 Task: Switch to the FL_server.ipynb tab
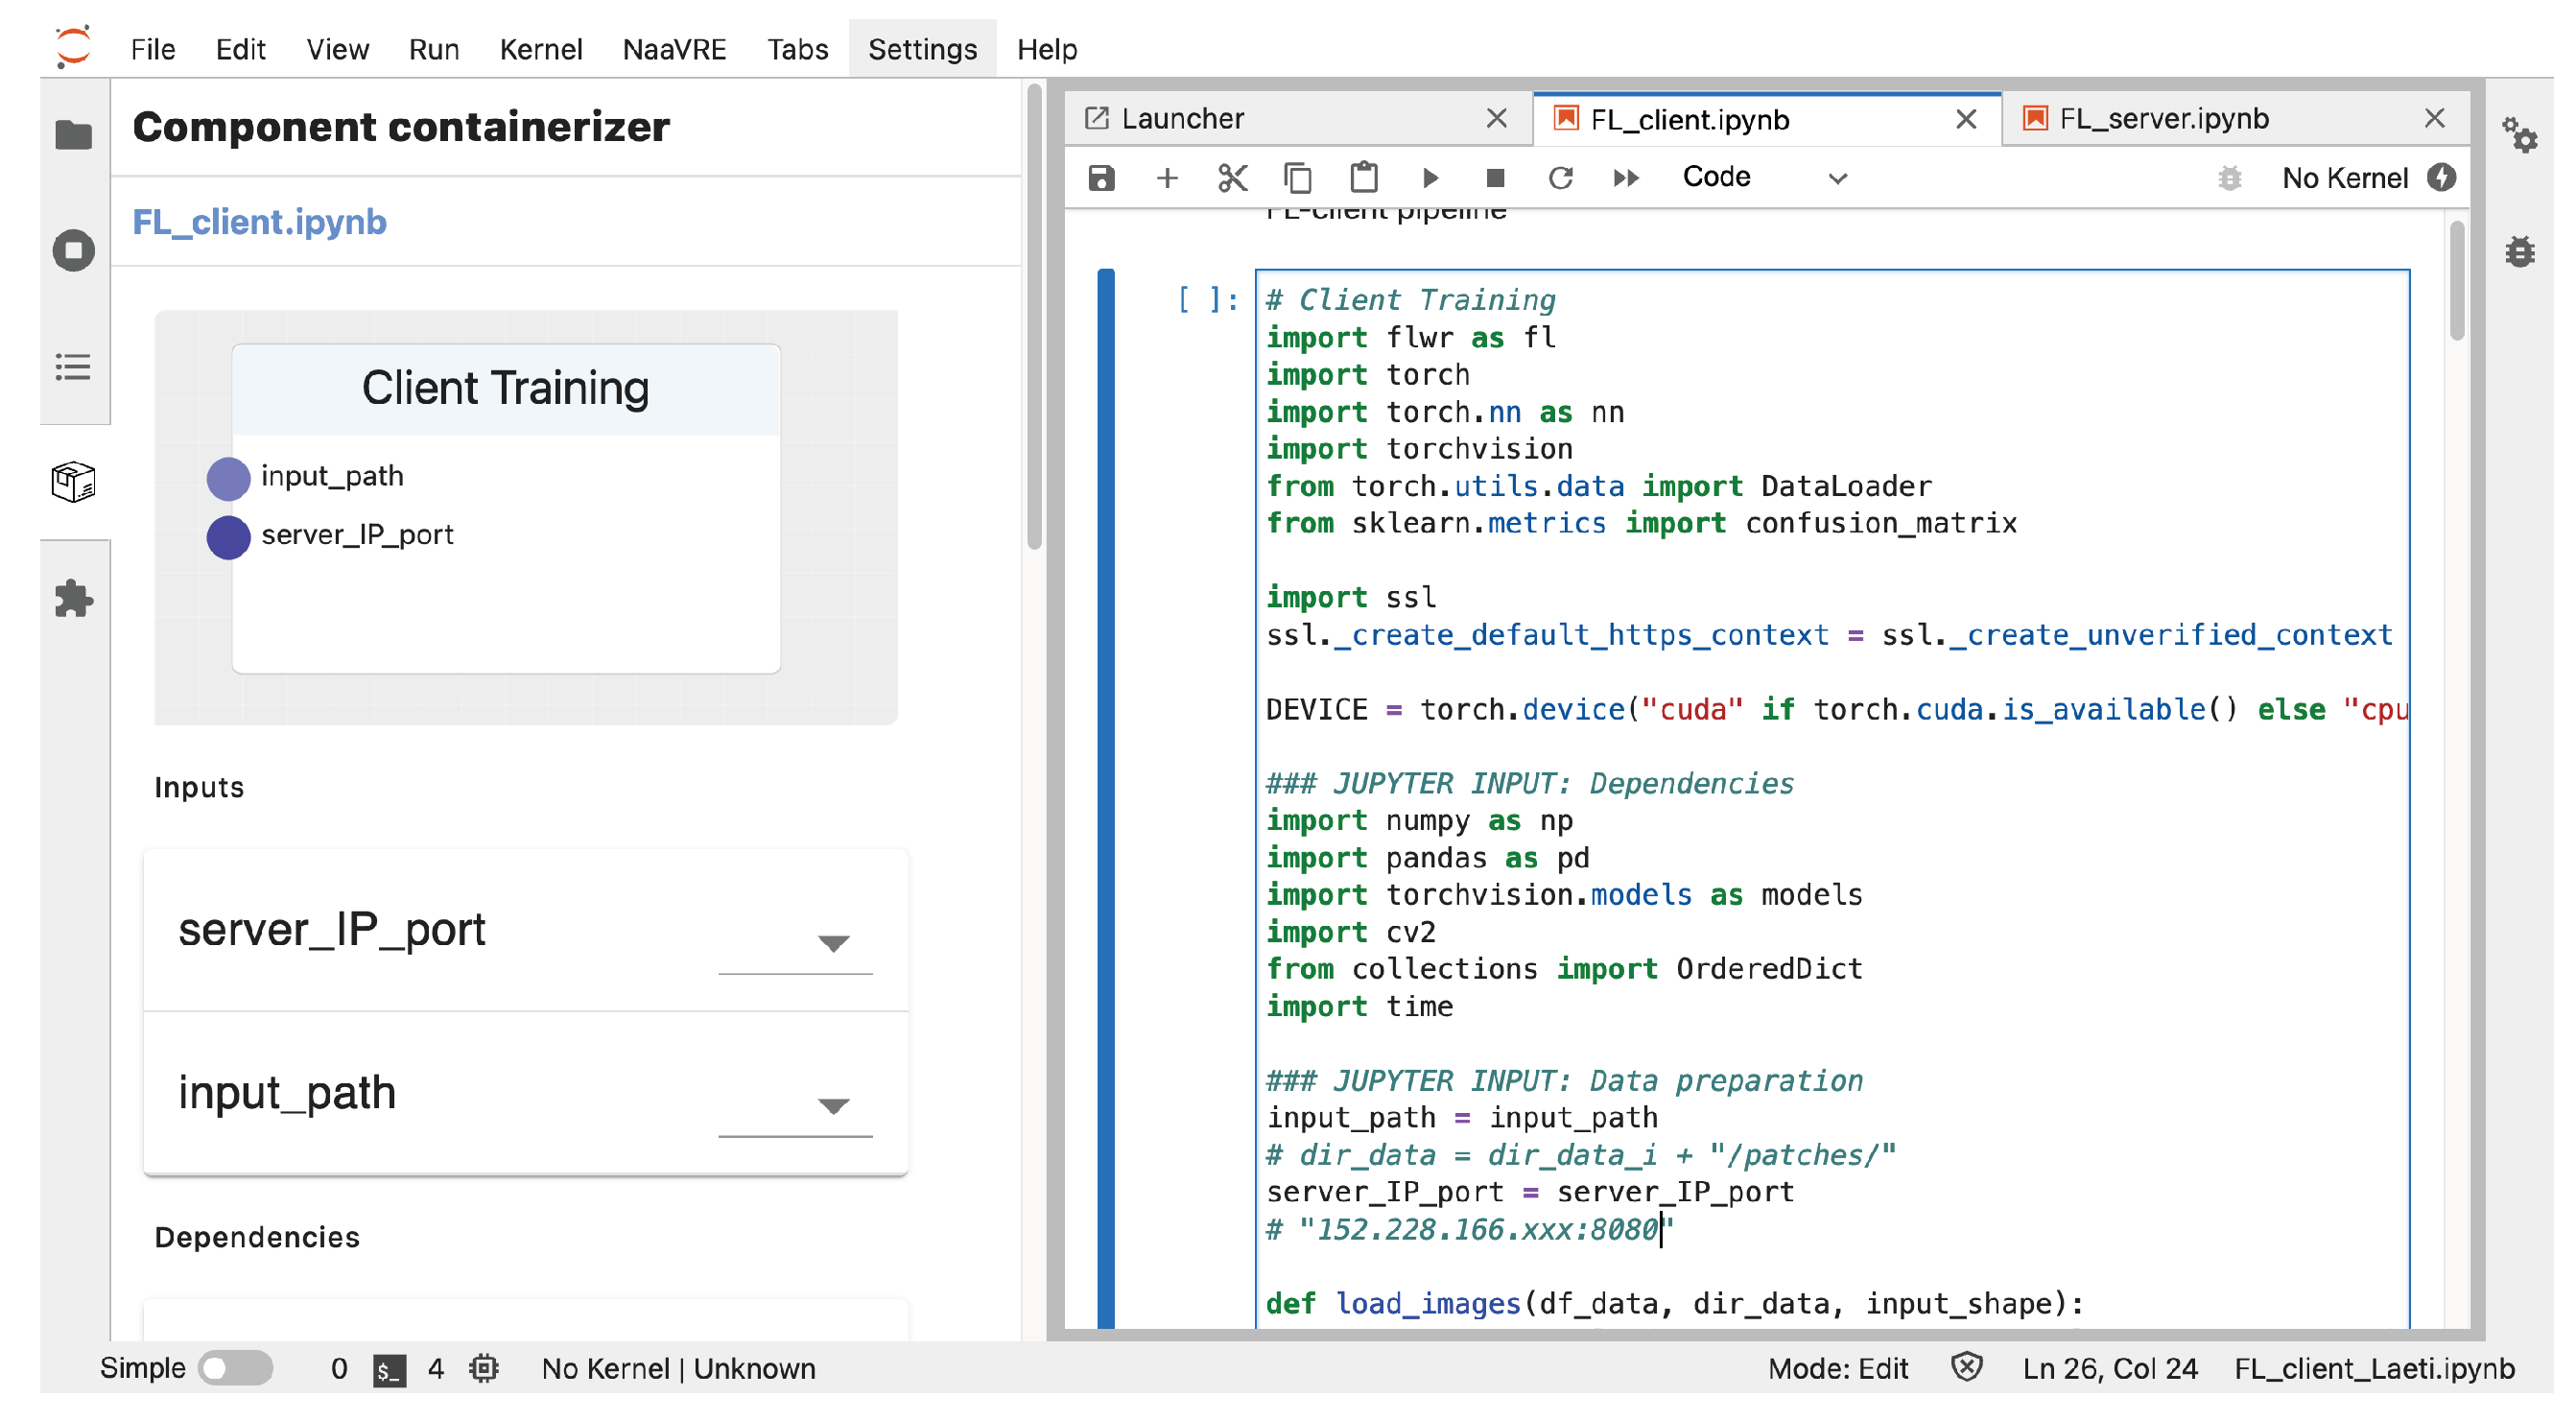pyautogui.click(x=2165, y=119)
